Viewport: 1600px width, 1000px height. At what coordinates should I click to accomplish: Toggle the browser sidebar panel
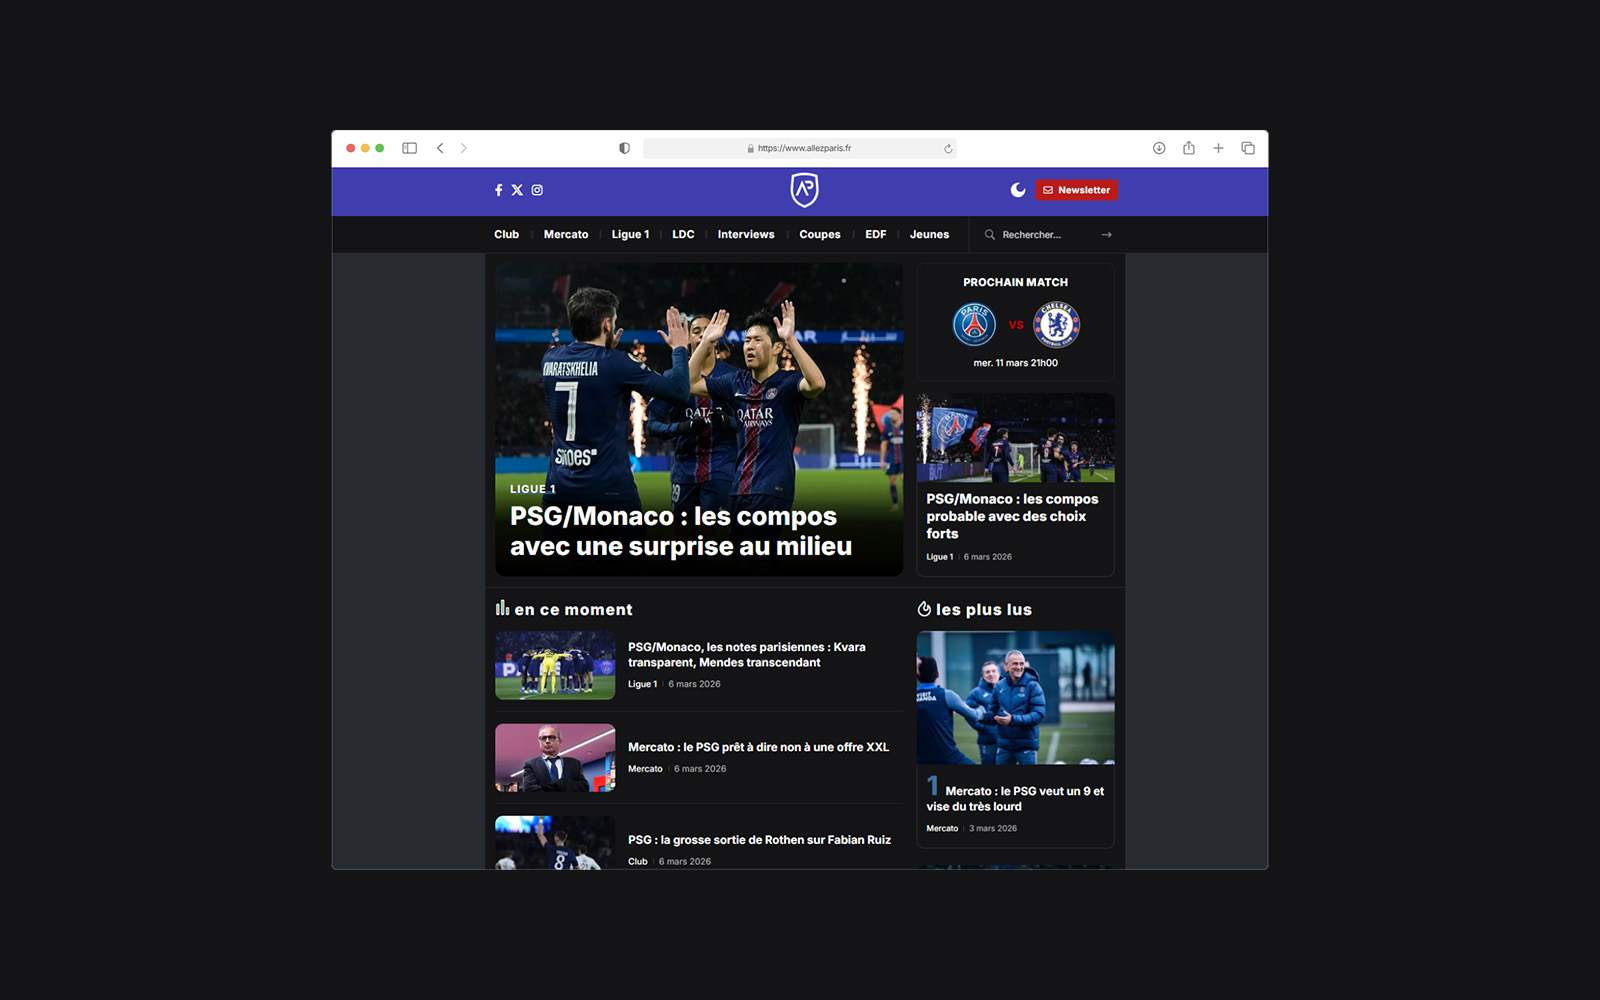410,148
